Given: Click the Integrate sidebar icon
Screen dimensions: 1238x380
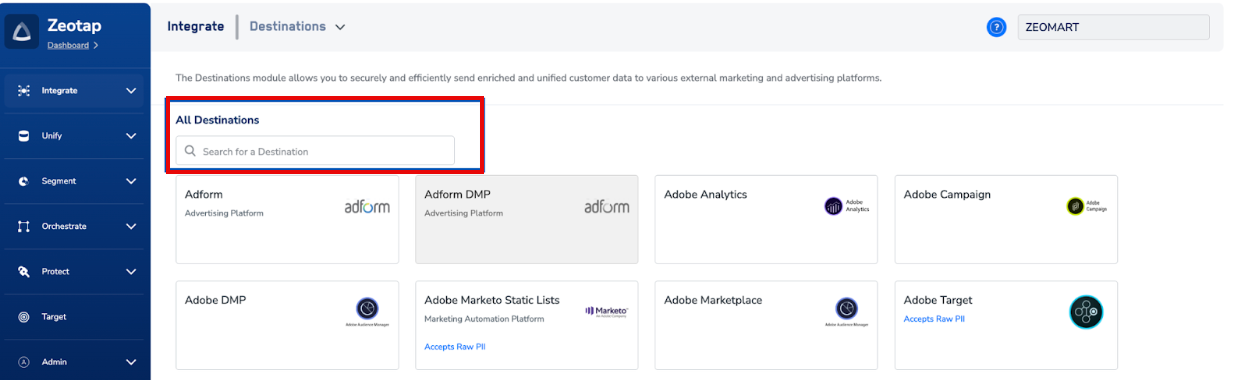Looking at the screenshot, I should pos(24,91).
